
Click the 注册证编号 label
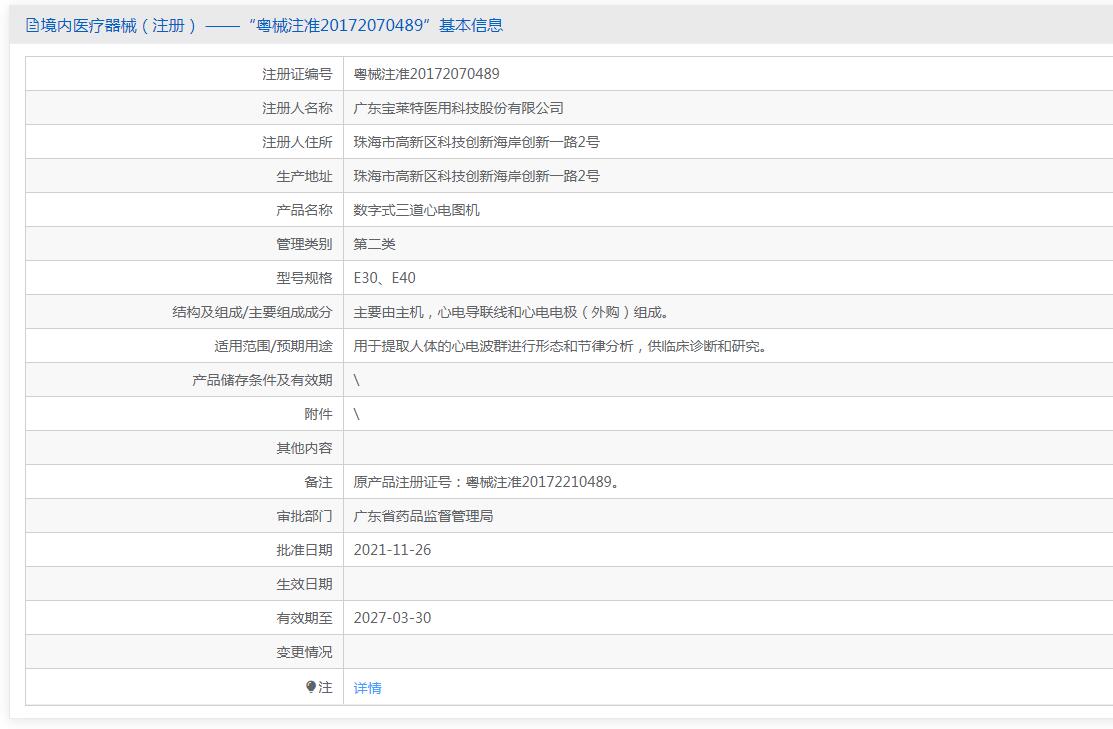click(297, 74)
